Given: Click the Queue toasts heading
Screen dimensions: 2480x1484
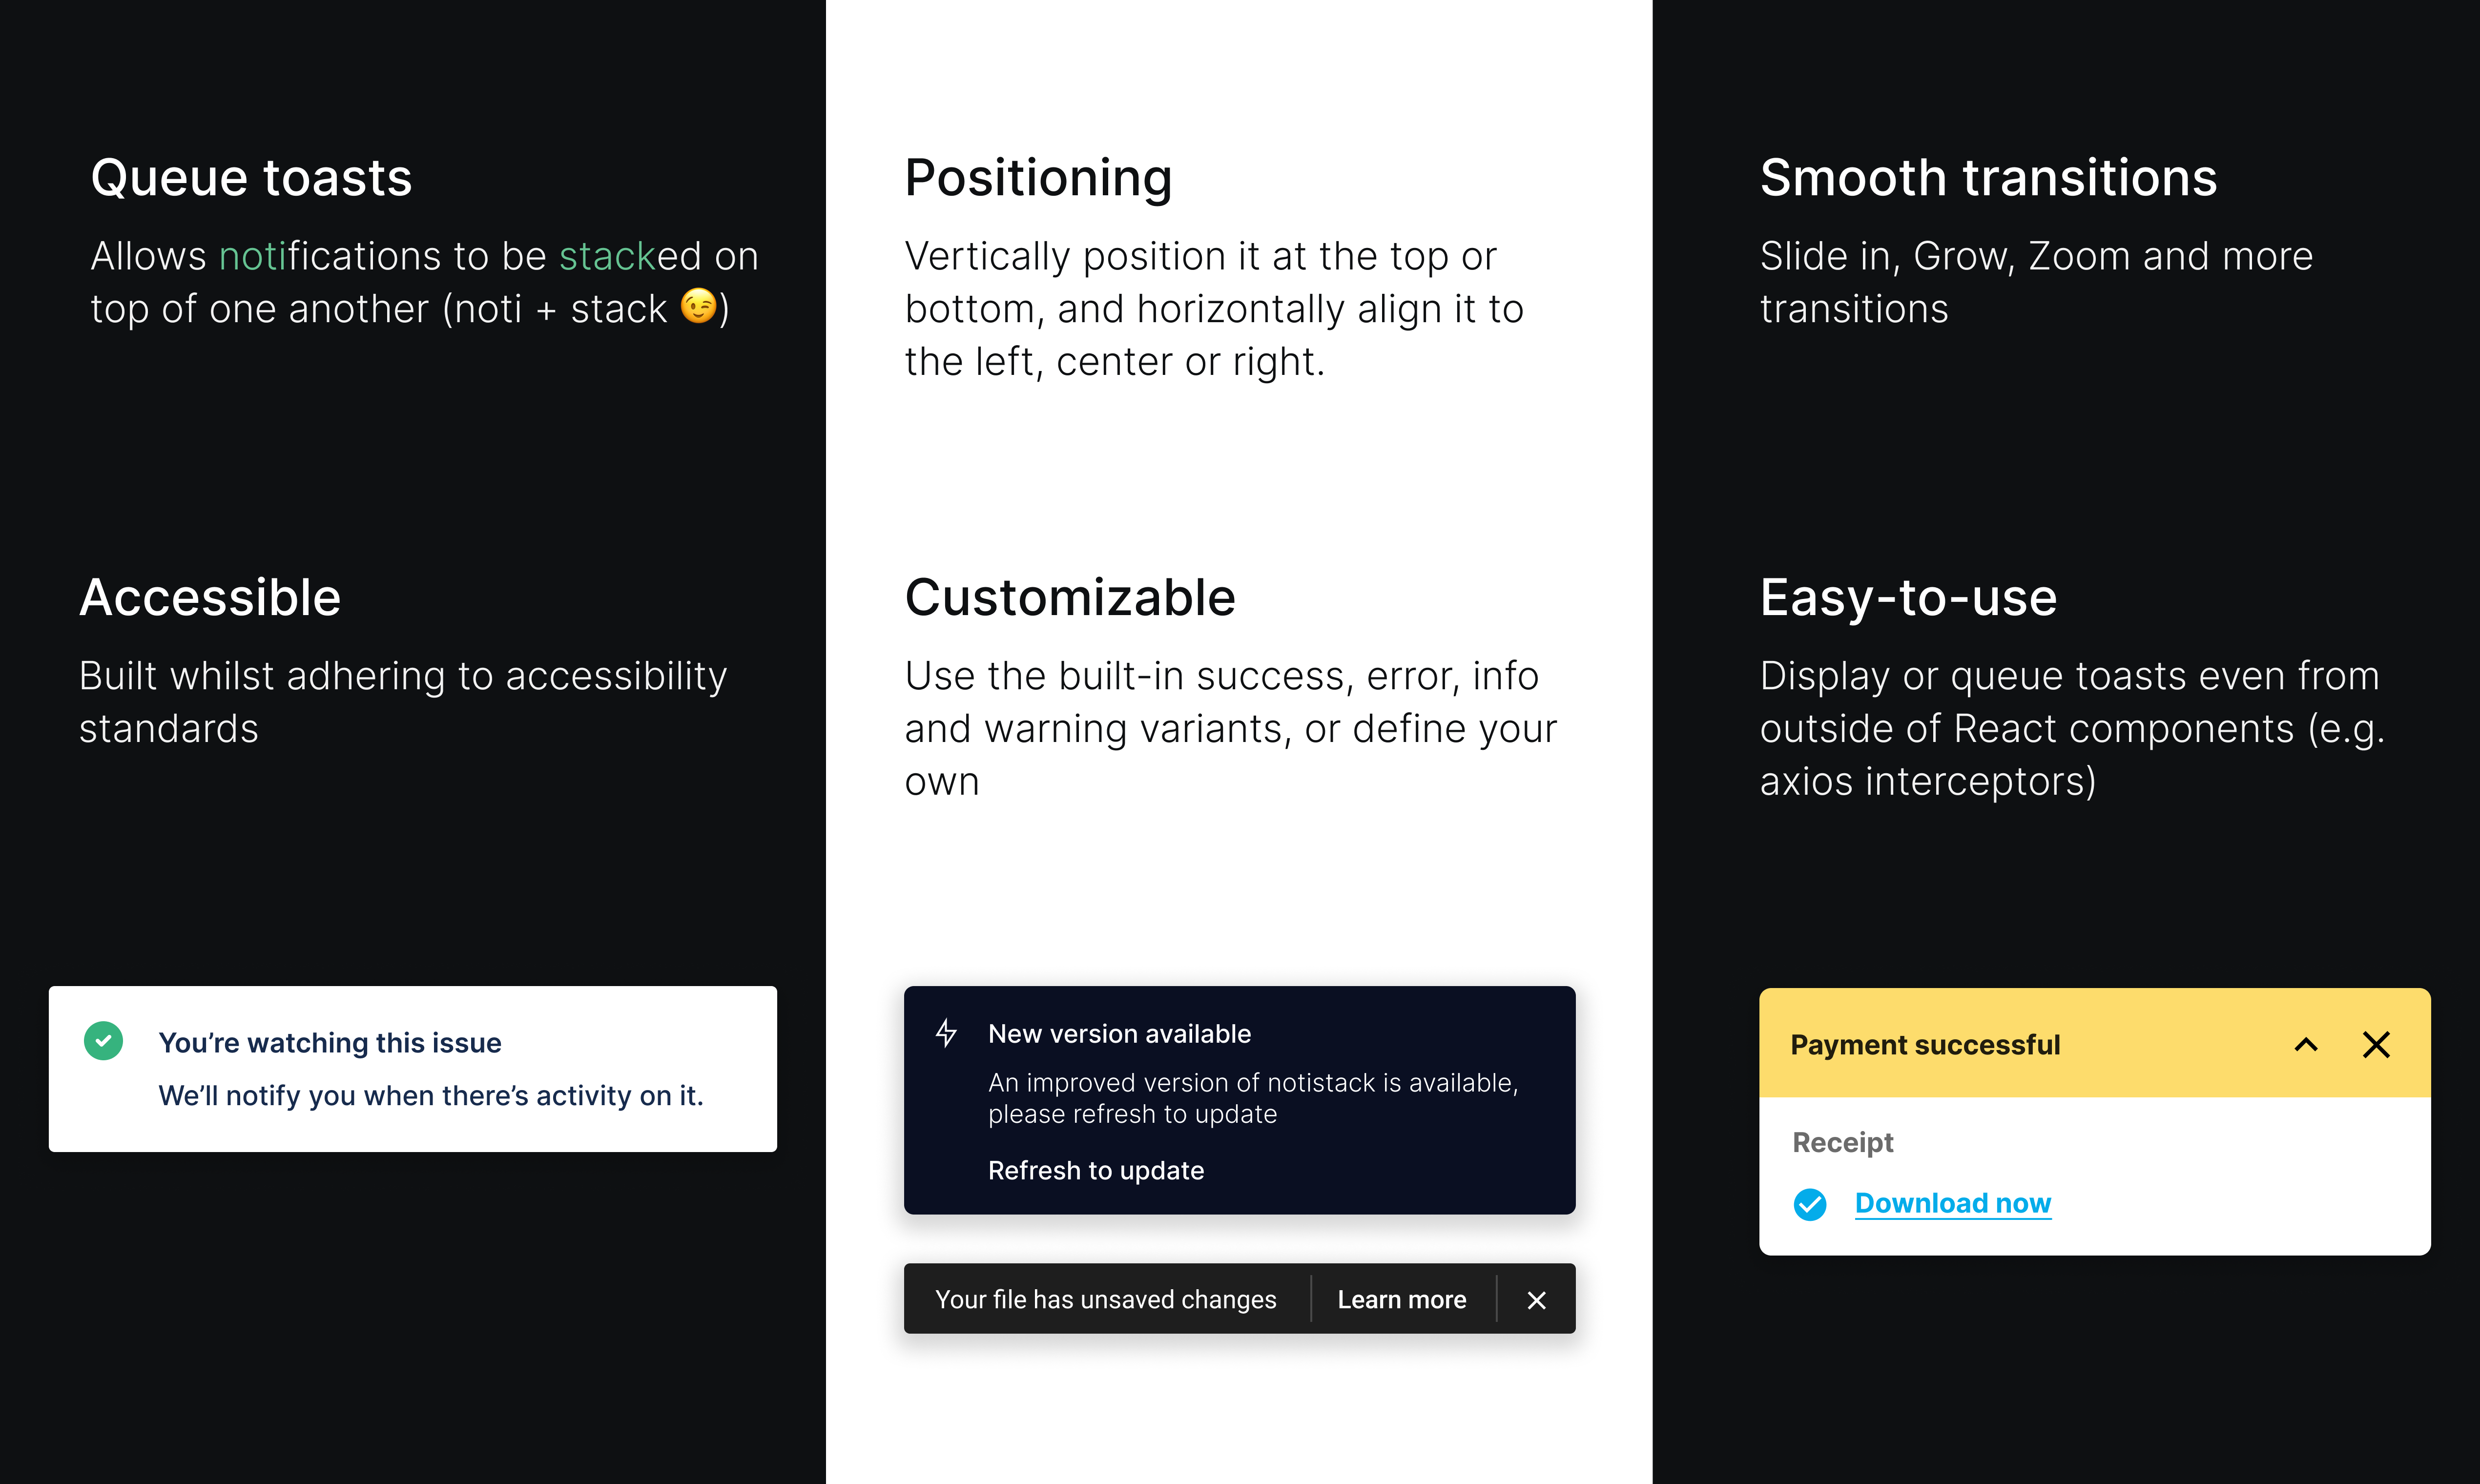Looking at the screenshot, I should (251, 178).
